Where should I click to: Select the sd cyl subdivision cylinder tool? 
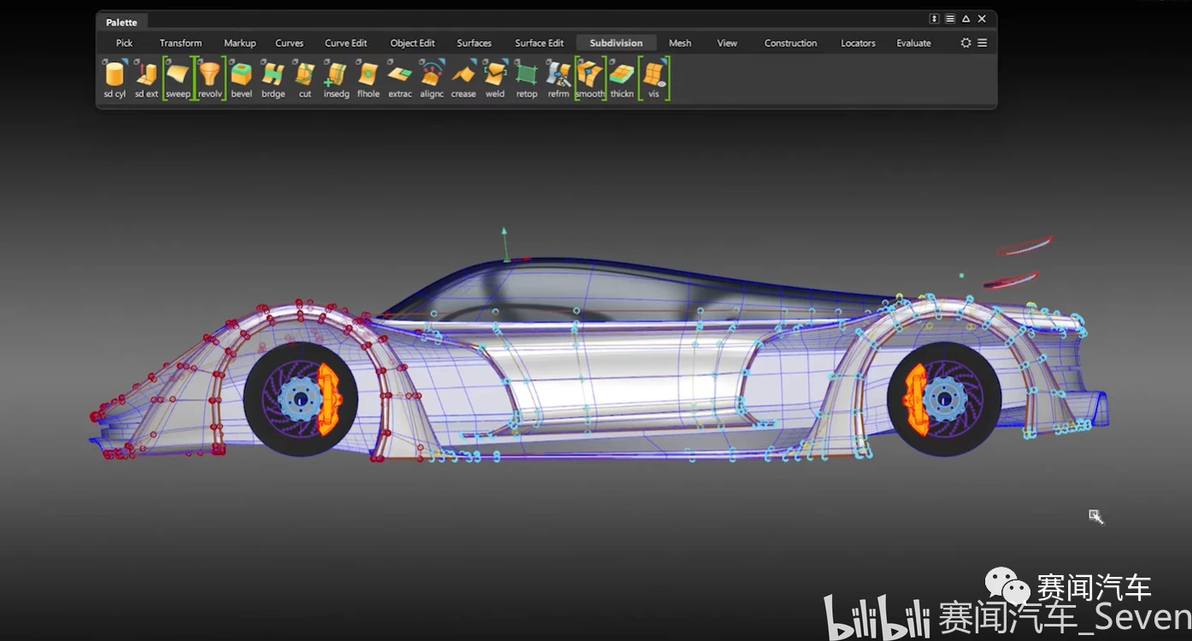(114, 74)
